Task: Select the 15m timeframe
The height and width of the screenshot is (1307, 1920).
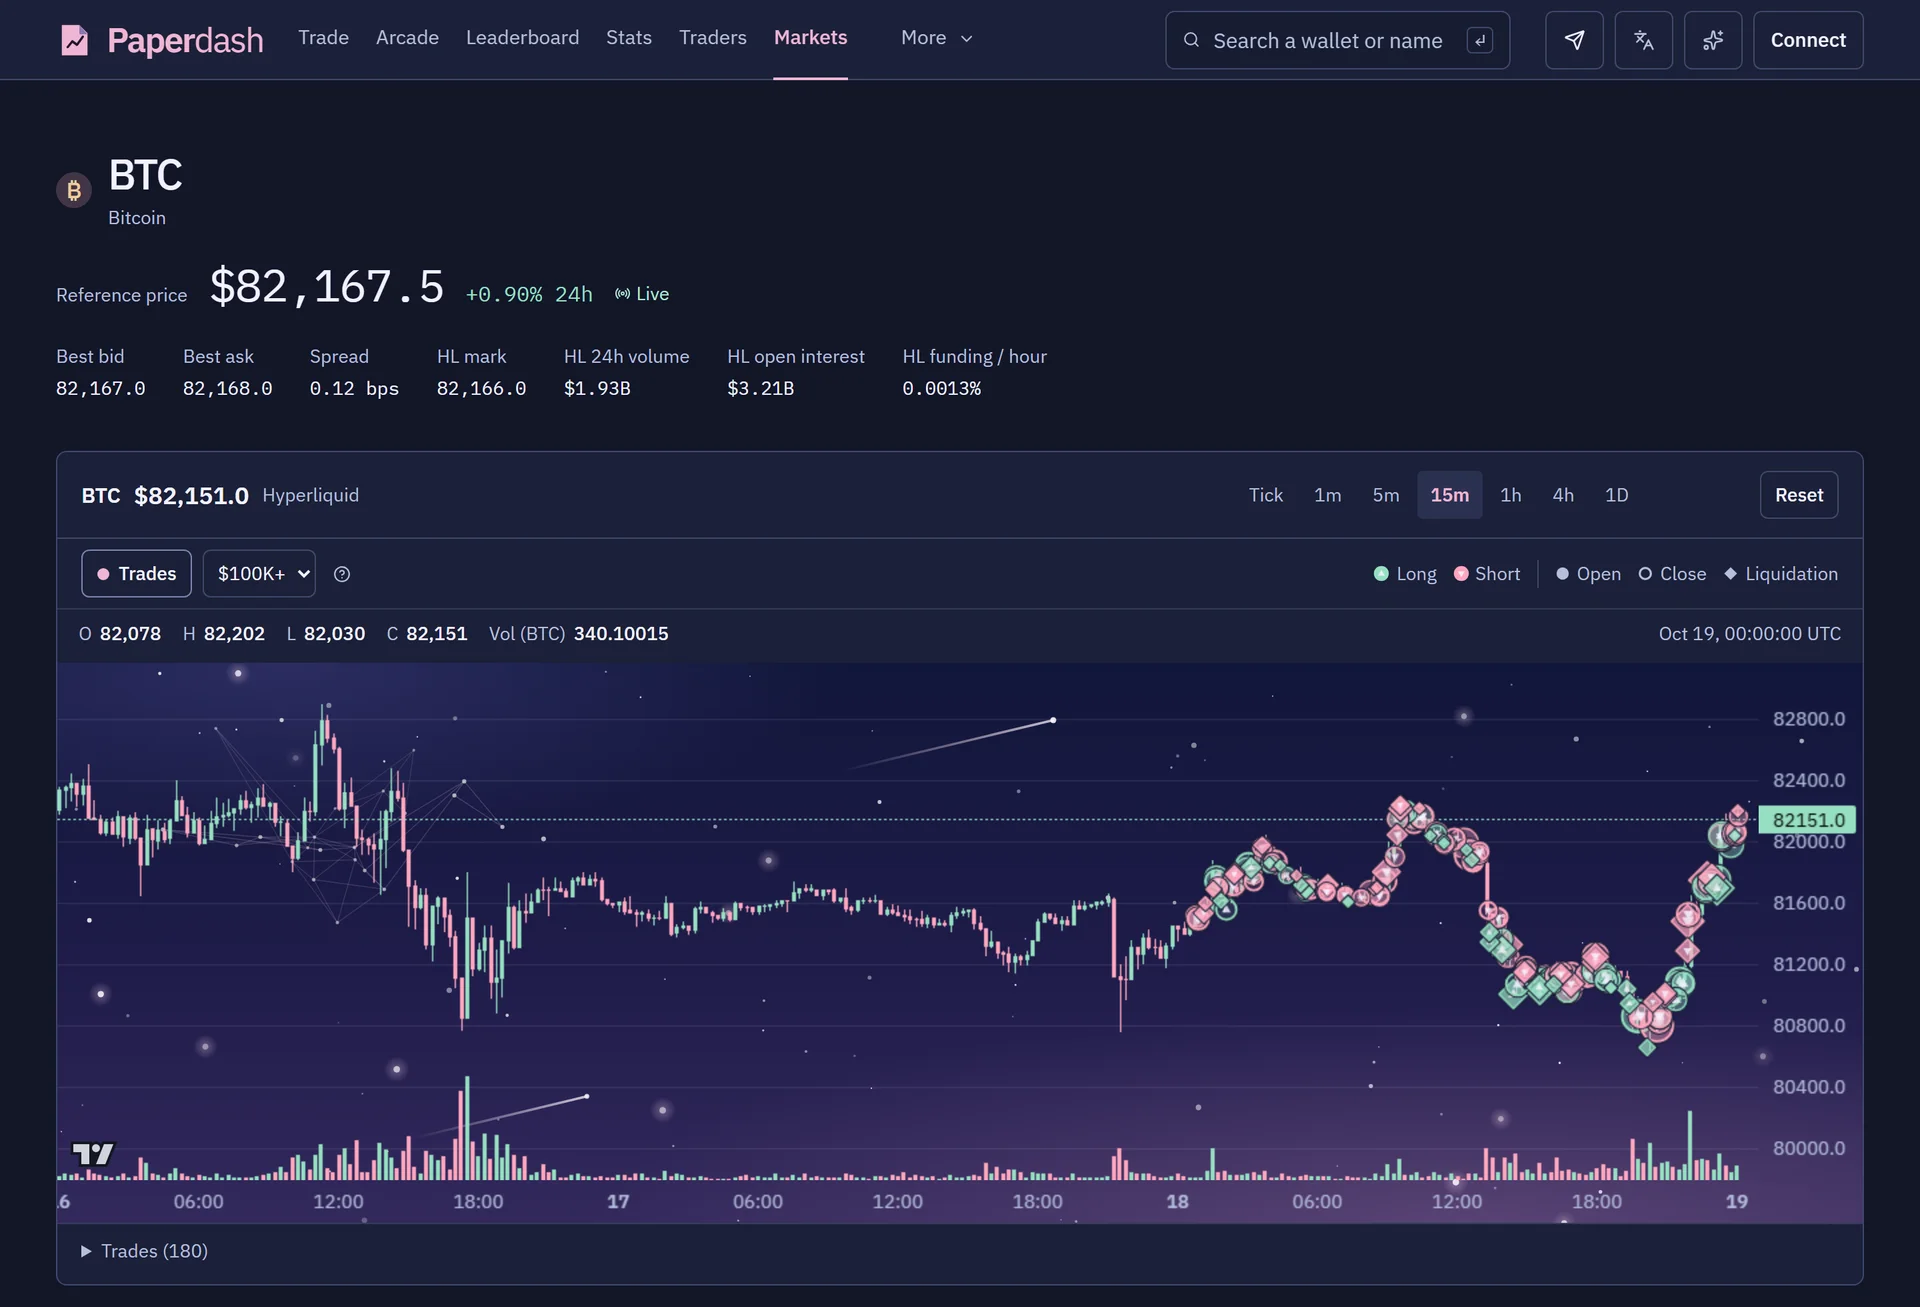Action: coord(1449,495)
